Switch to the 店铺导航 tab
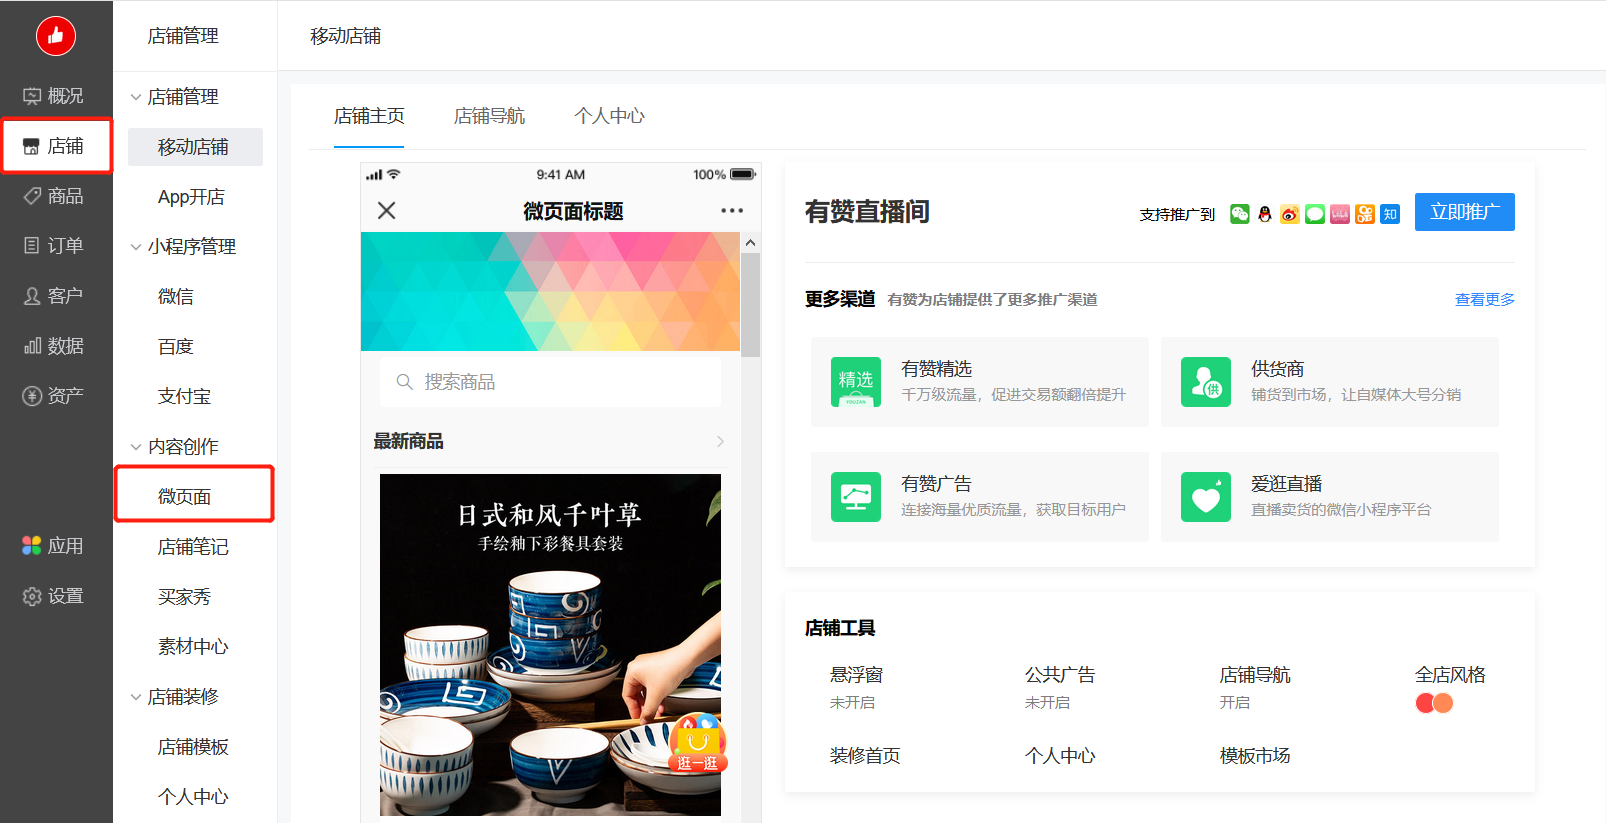The image size is (1606, 823). [489, 116]
